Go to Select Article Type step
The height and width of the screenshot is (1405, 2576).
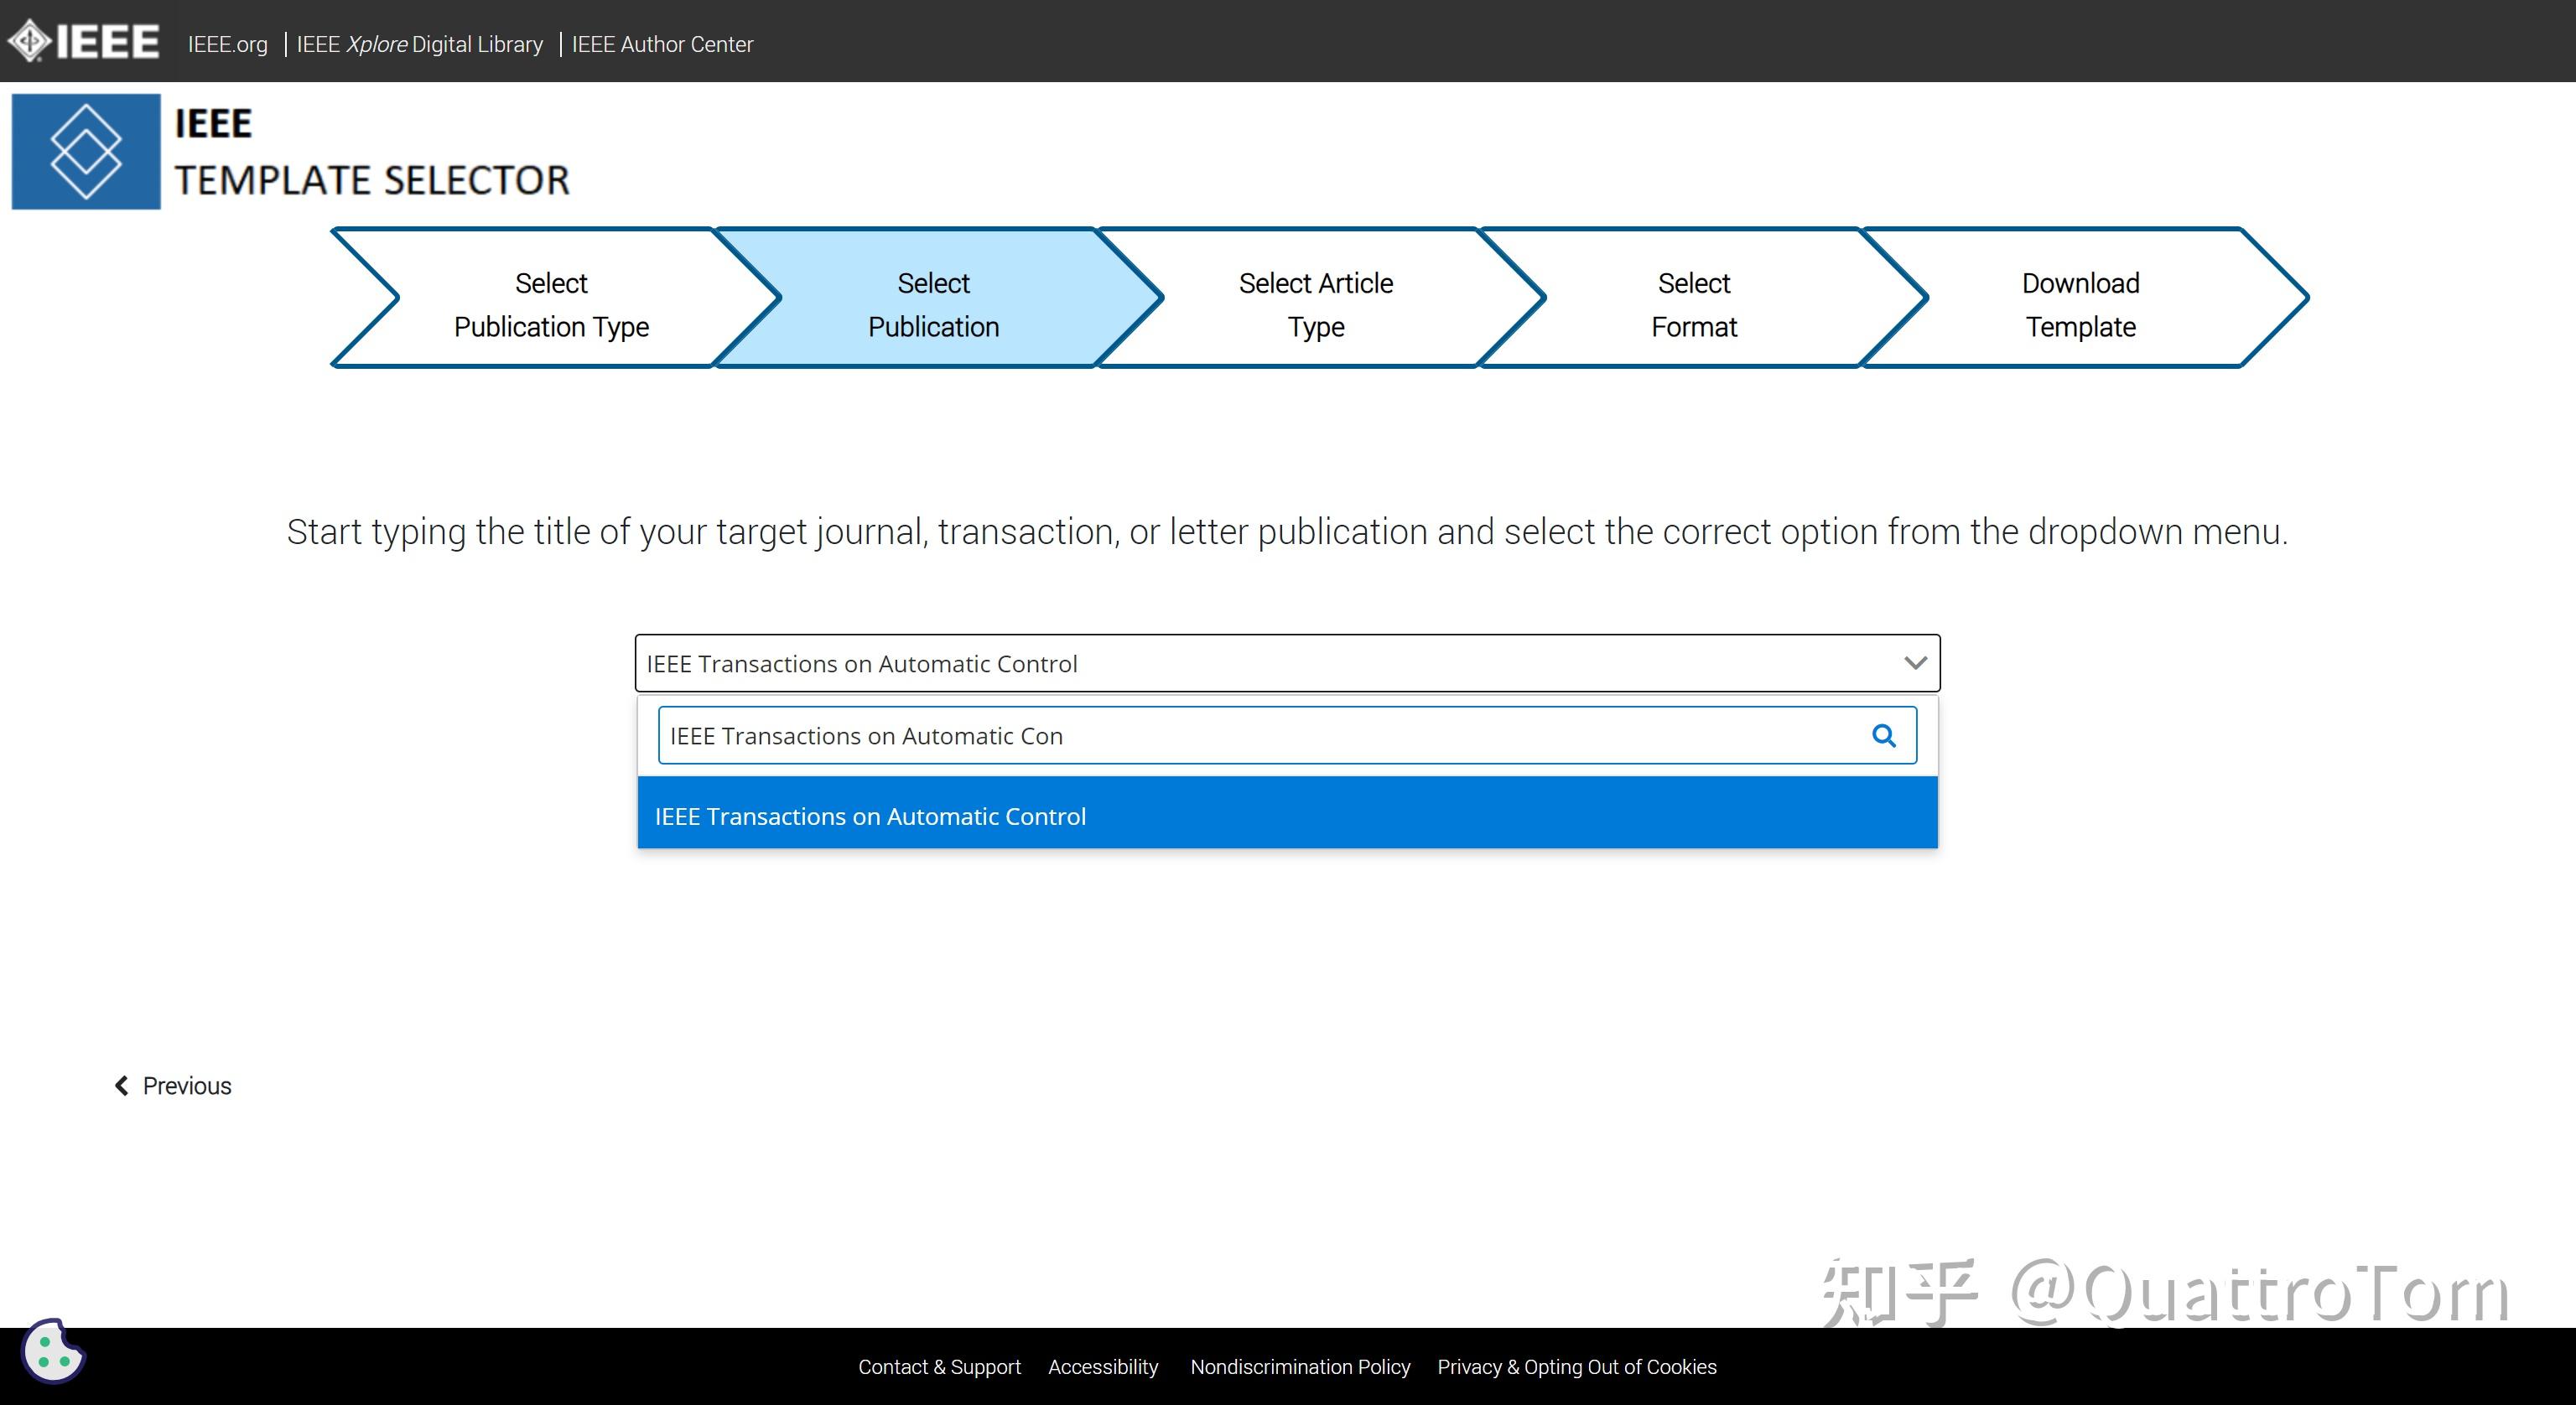tap(1316, 304)
